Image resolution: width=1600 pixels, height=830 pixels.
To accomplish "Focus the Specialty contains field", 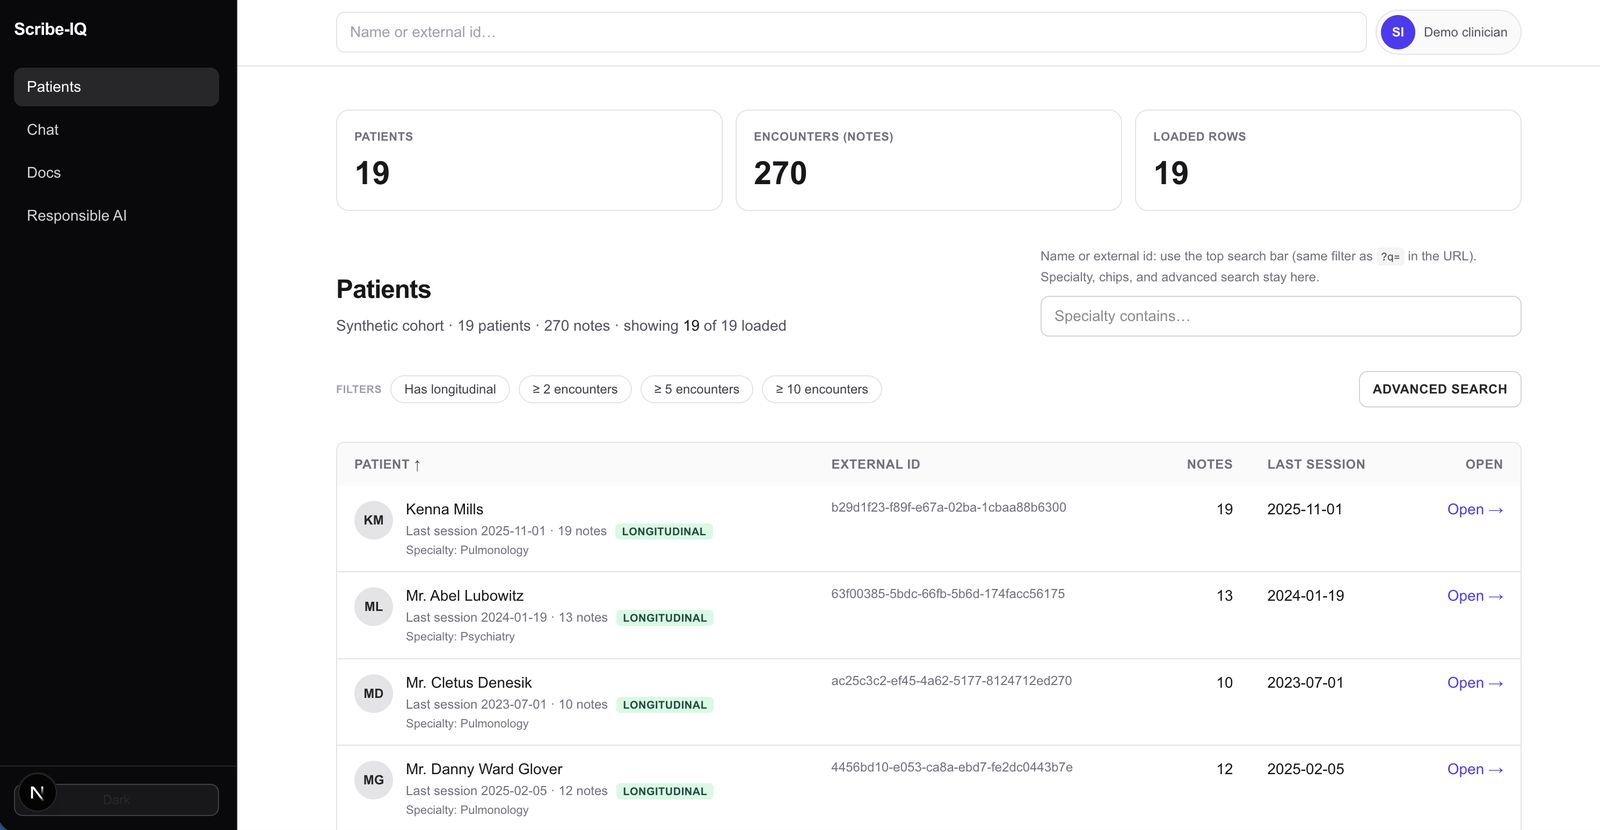I will (1280, 316).
